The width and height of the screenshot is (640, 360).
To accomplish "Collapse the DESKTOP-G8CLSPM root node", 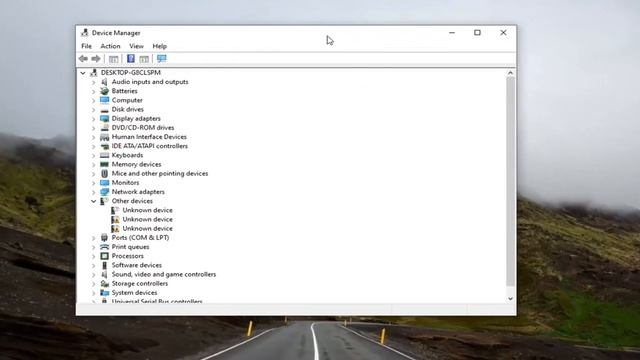I will point(83,73).
